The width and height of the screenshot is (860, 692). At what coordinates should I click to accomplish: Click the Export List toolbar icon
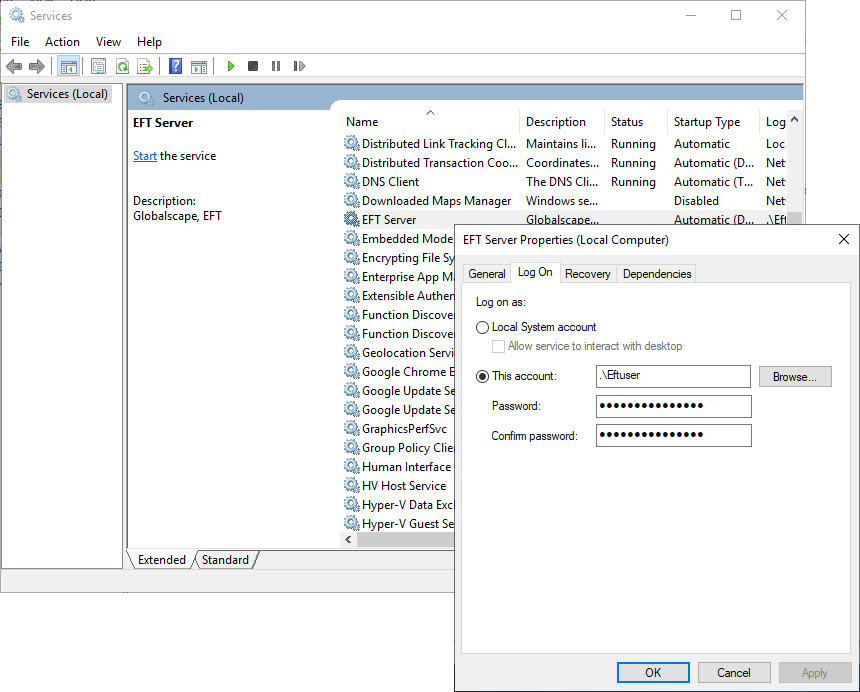coord(145,67)
